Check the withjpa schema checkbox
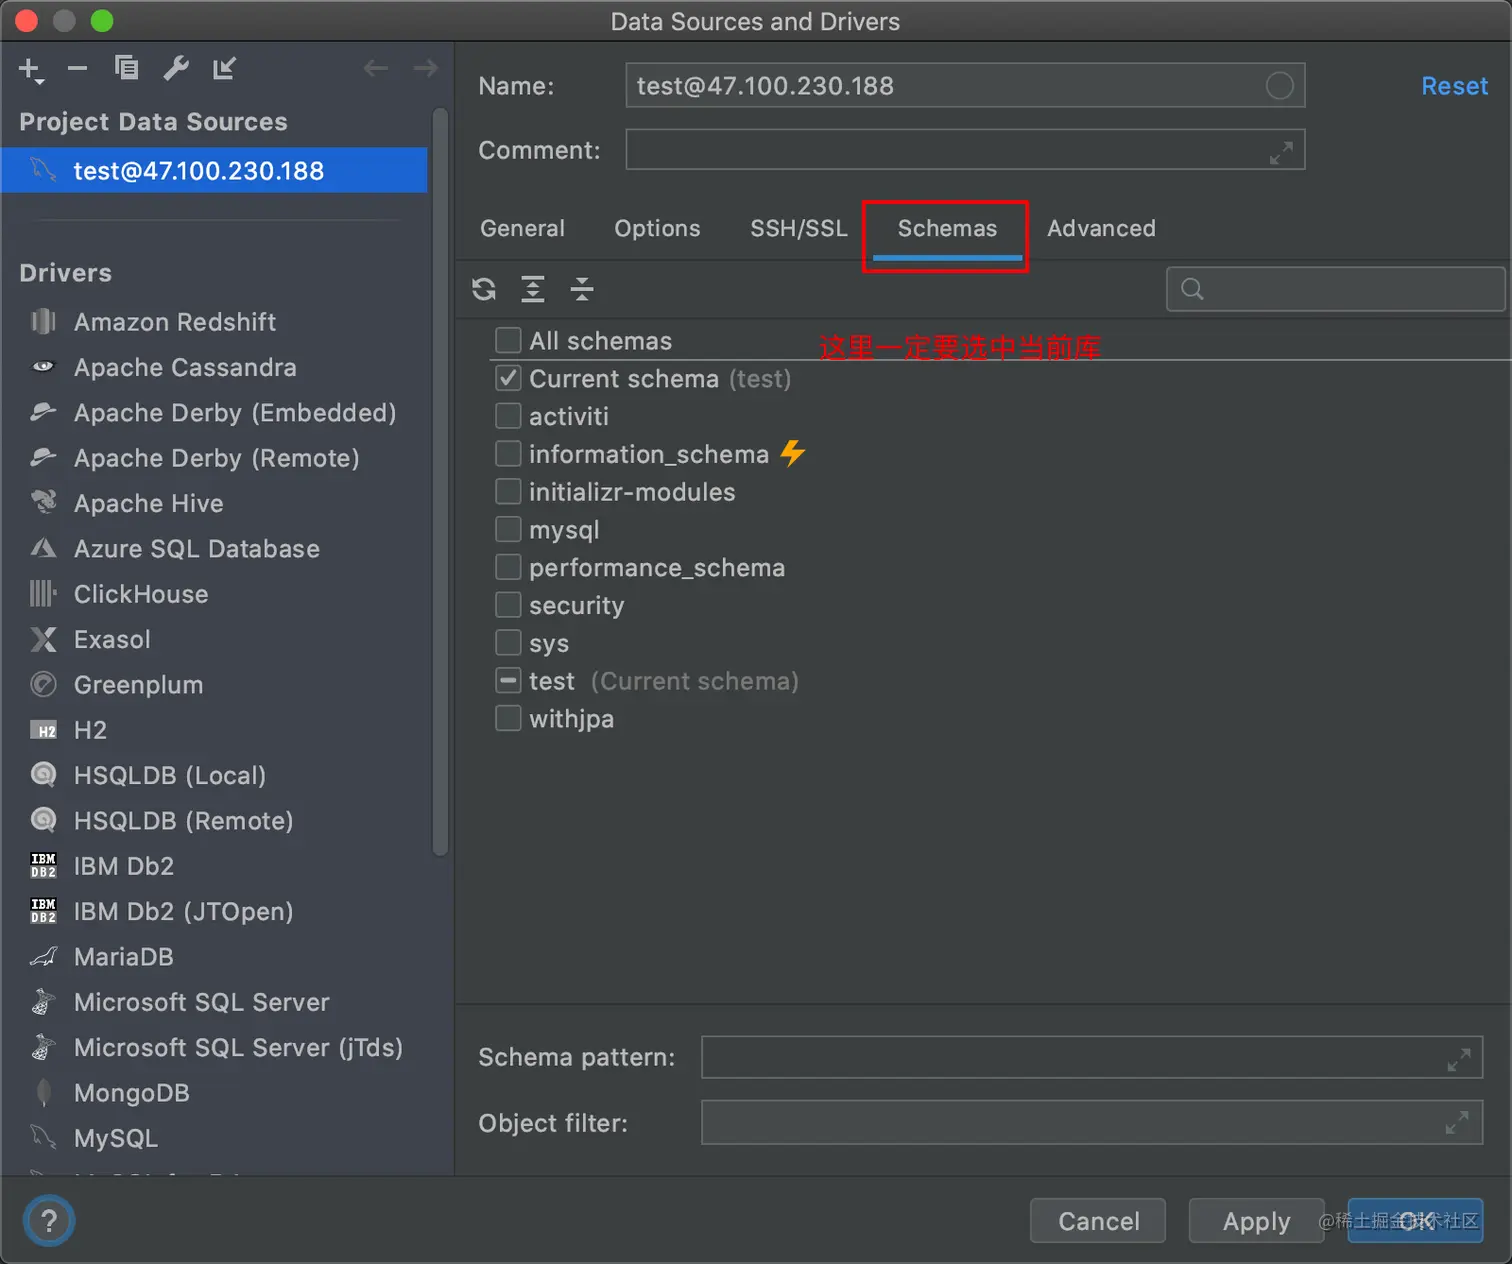The image size is (1512, 1264). coord(508,718)
